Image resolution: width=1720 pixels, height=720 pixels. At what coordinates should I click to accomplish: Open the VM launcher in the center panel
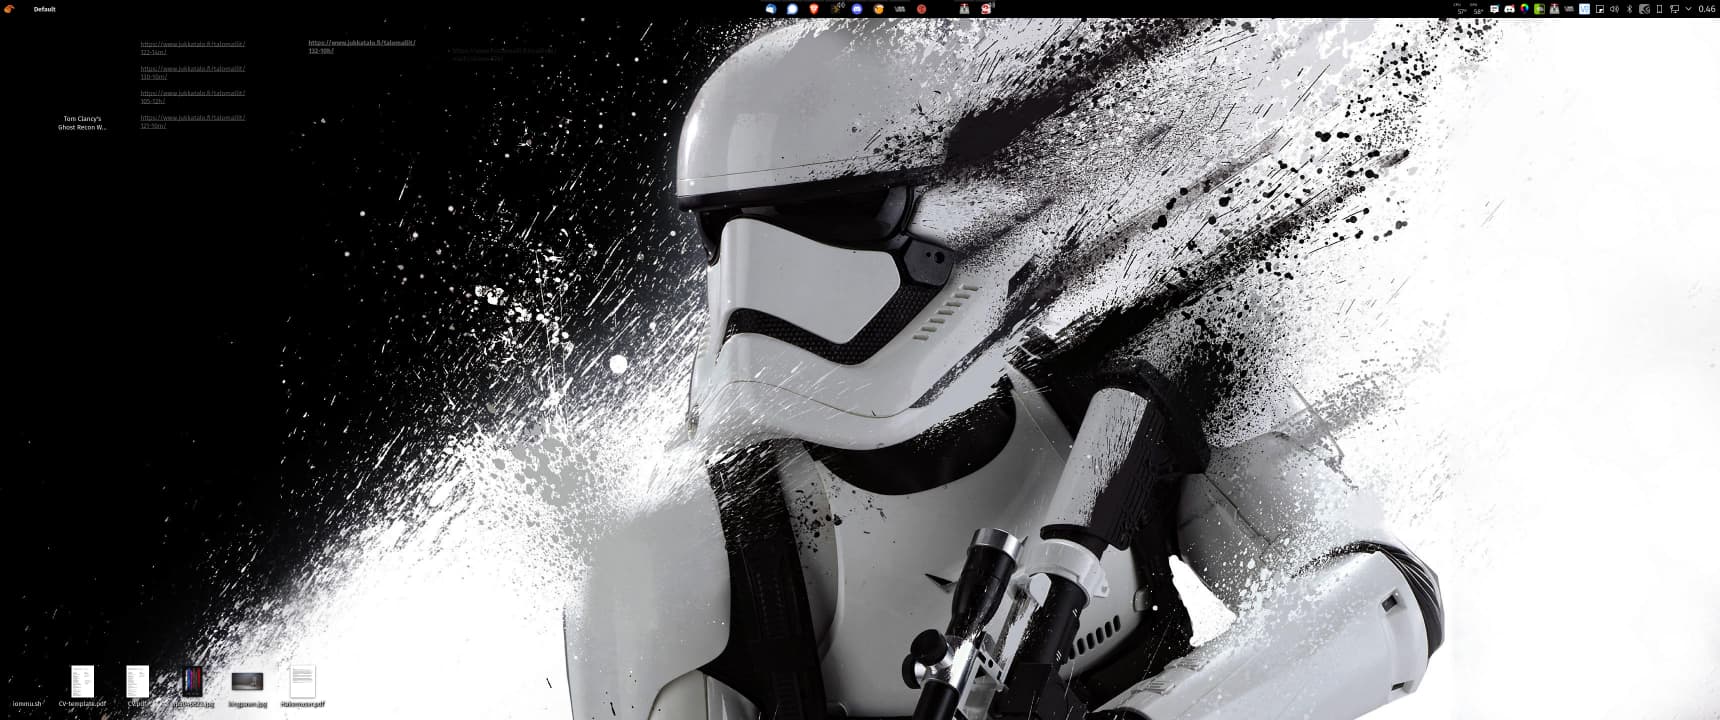900,9
